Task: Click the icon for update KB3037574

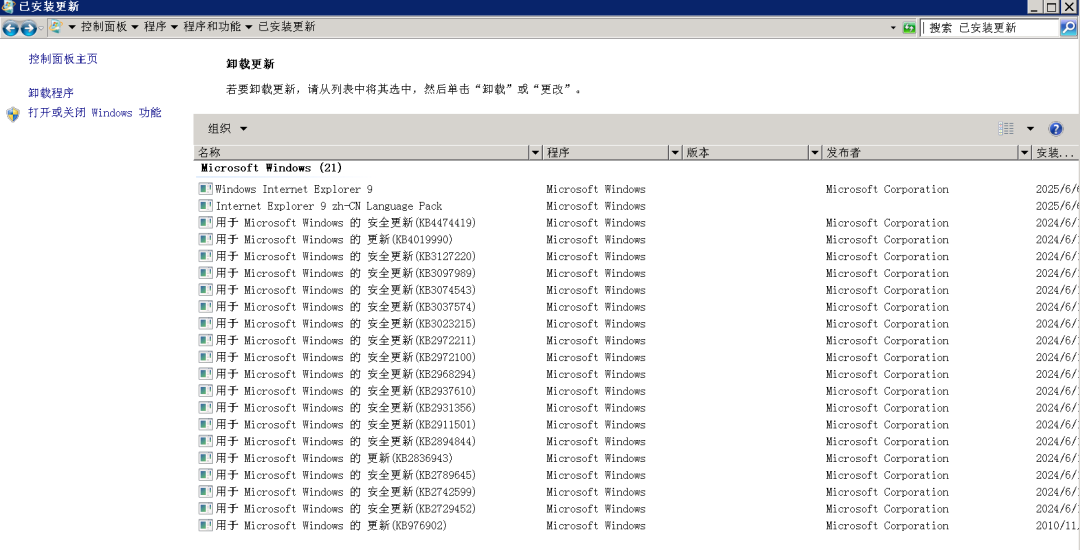Action: point(205,306)
